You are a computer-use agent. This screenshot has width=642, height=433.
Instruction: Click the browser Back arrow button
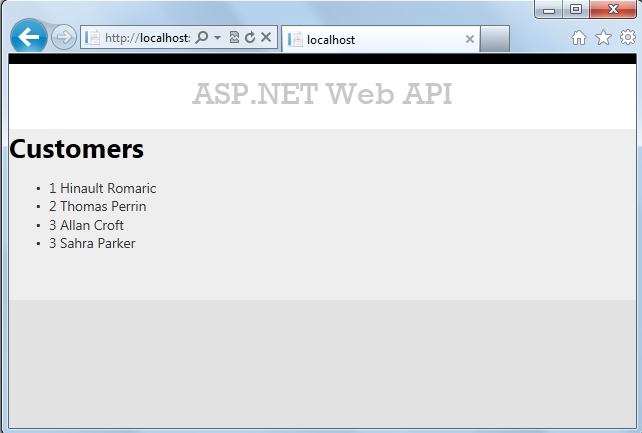coord(28,37)
